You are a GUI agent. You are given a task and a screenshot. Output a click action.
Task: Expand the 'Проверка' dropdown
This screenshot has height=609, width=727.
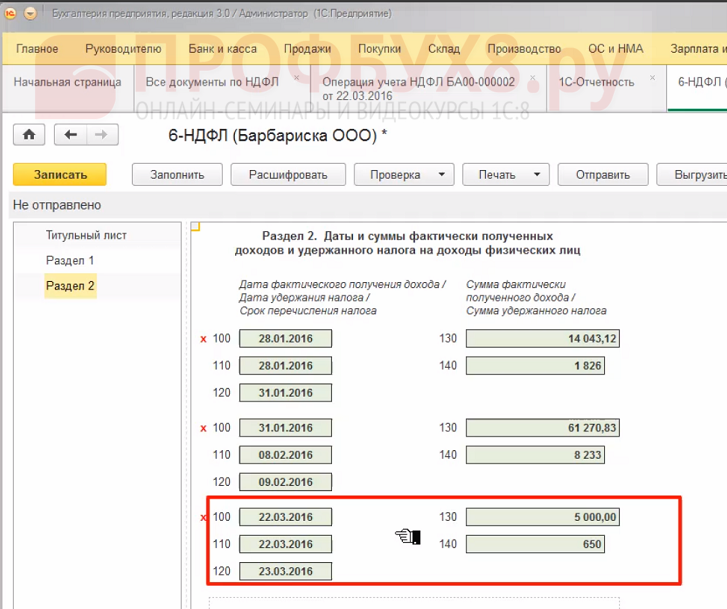pyautogui.click(x=440, y=174)
